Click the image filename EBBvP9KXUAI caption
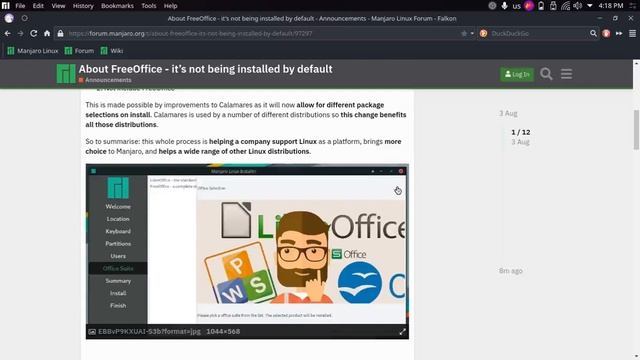 click(x=149, y=331)
